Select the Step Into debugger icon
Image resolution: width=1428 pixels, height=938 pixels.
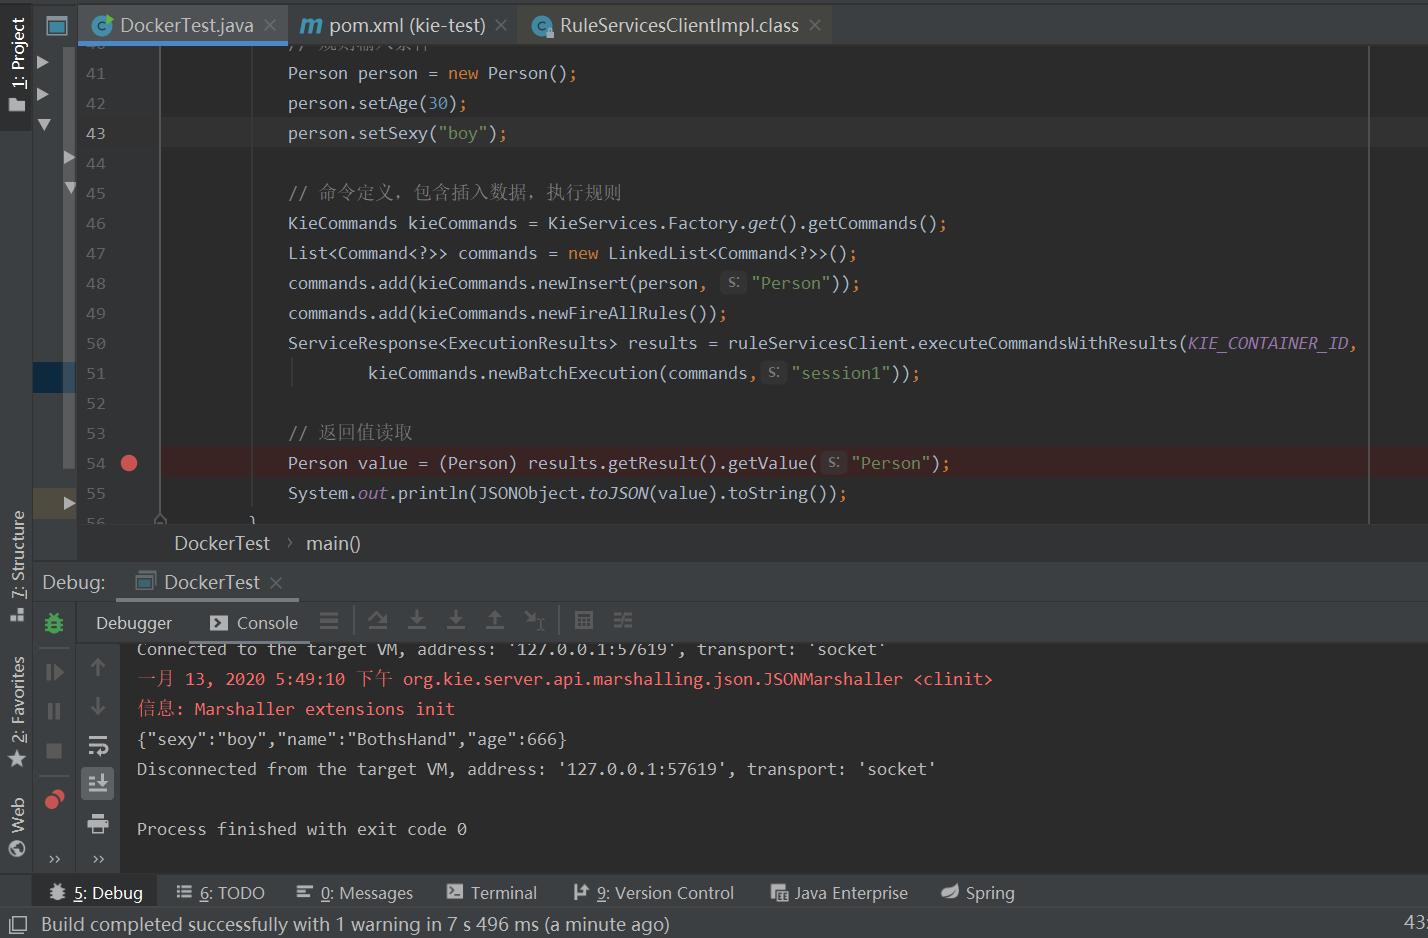417,621
